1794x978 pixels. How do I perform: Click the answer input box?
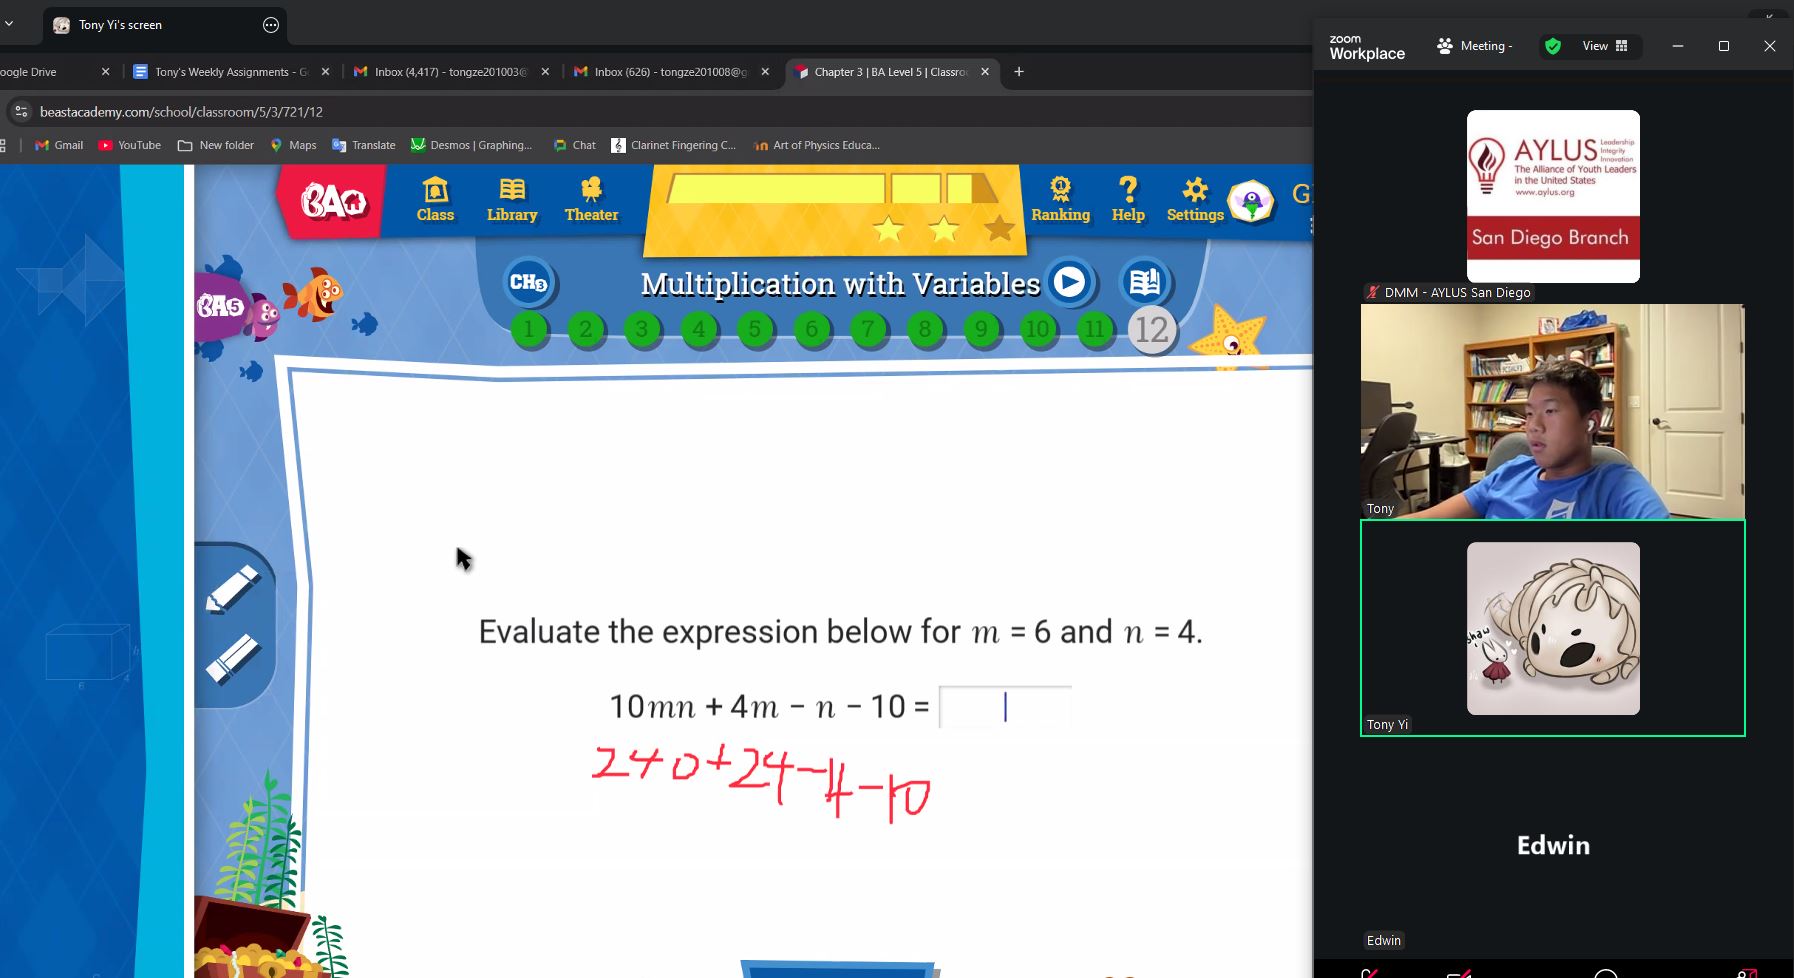pos(1005,707)
